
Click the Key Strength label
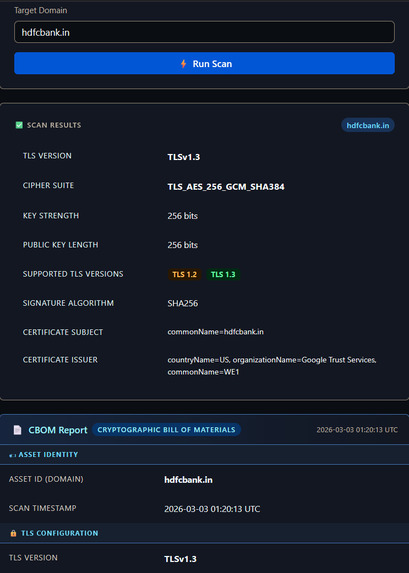(x=51, y=216)
